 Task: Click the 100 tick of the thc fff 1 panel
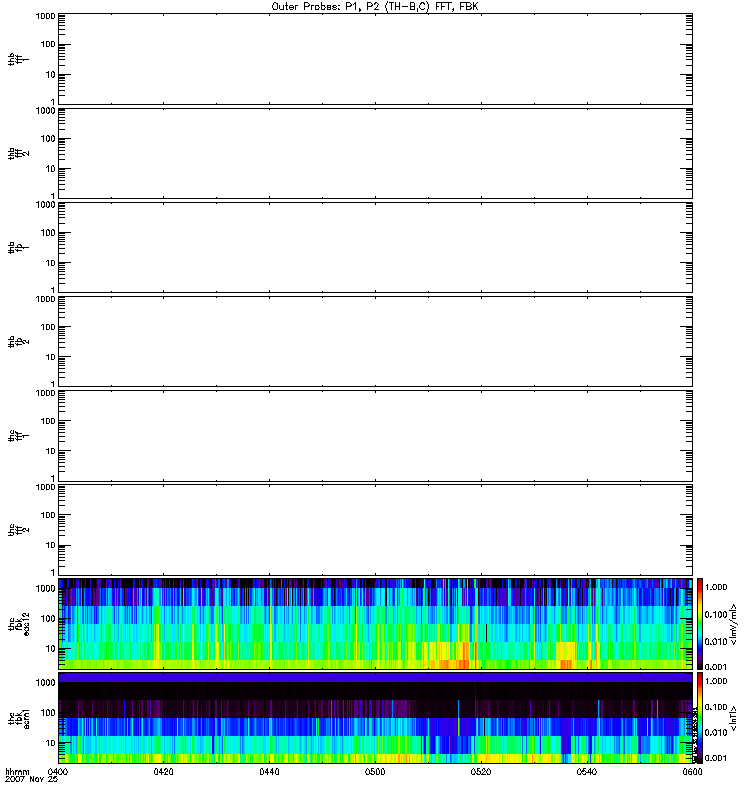48,421
